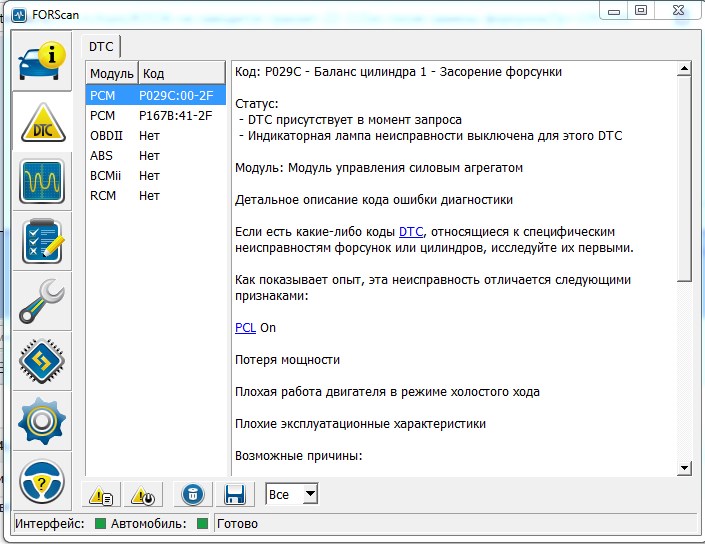
Task: Select the RCM module row
Action: (x=156, y=196)
